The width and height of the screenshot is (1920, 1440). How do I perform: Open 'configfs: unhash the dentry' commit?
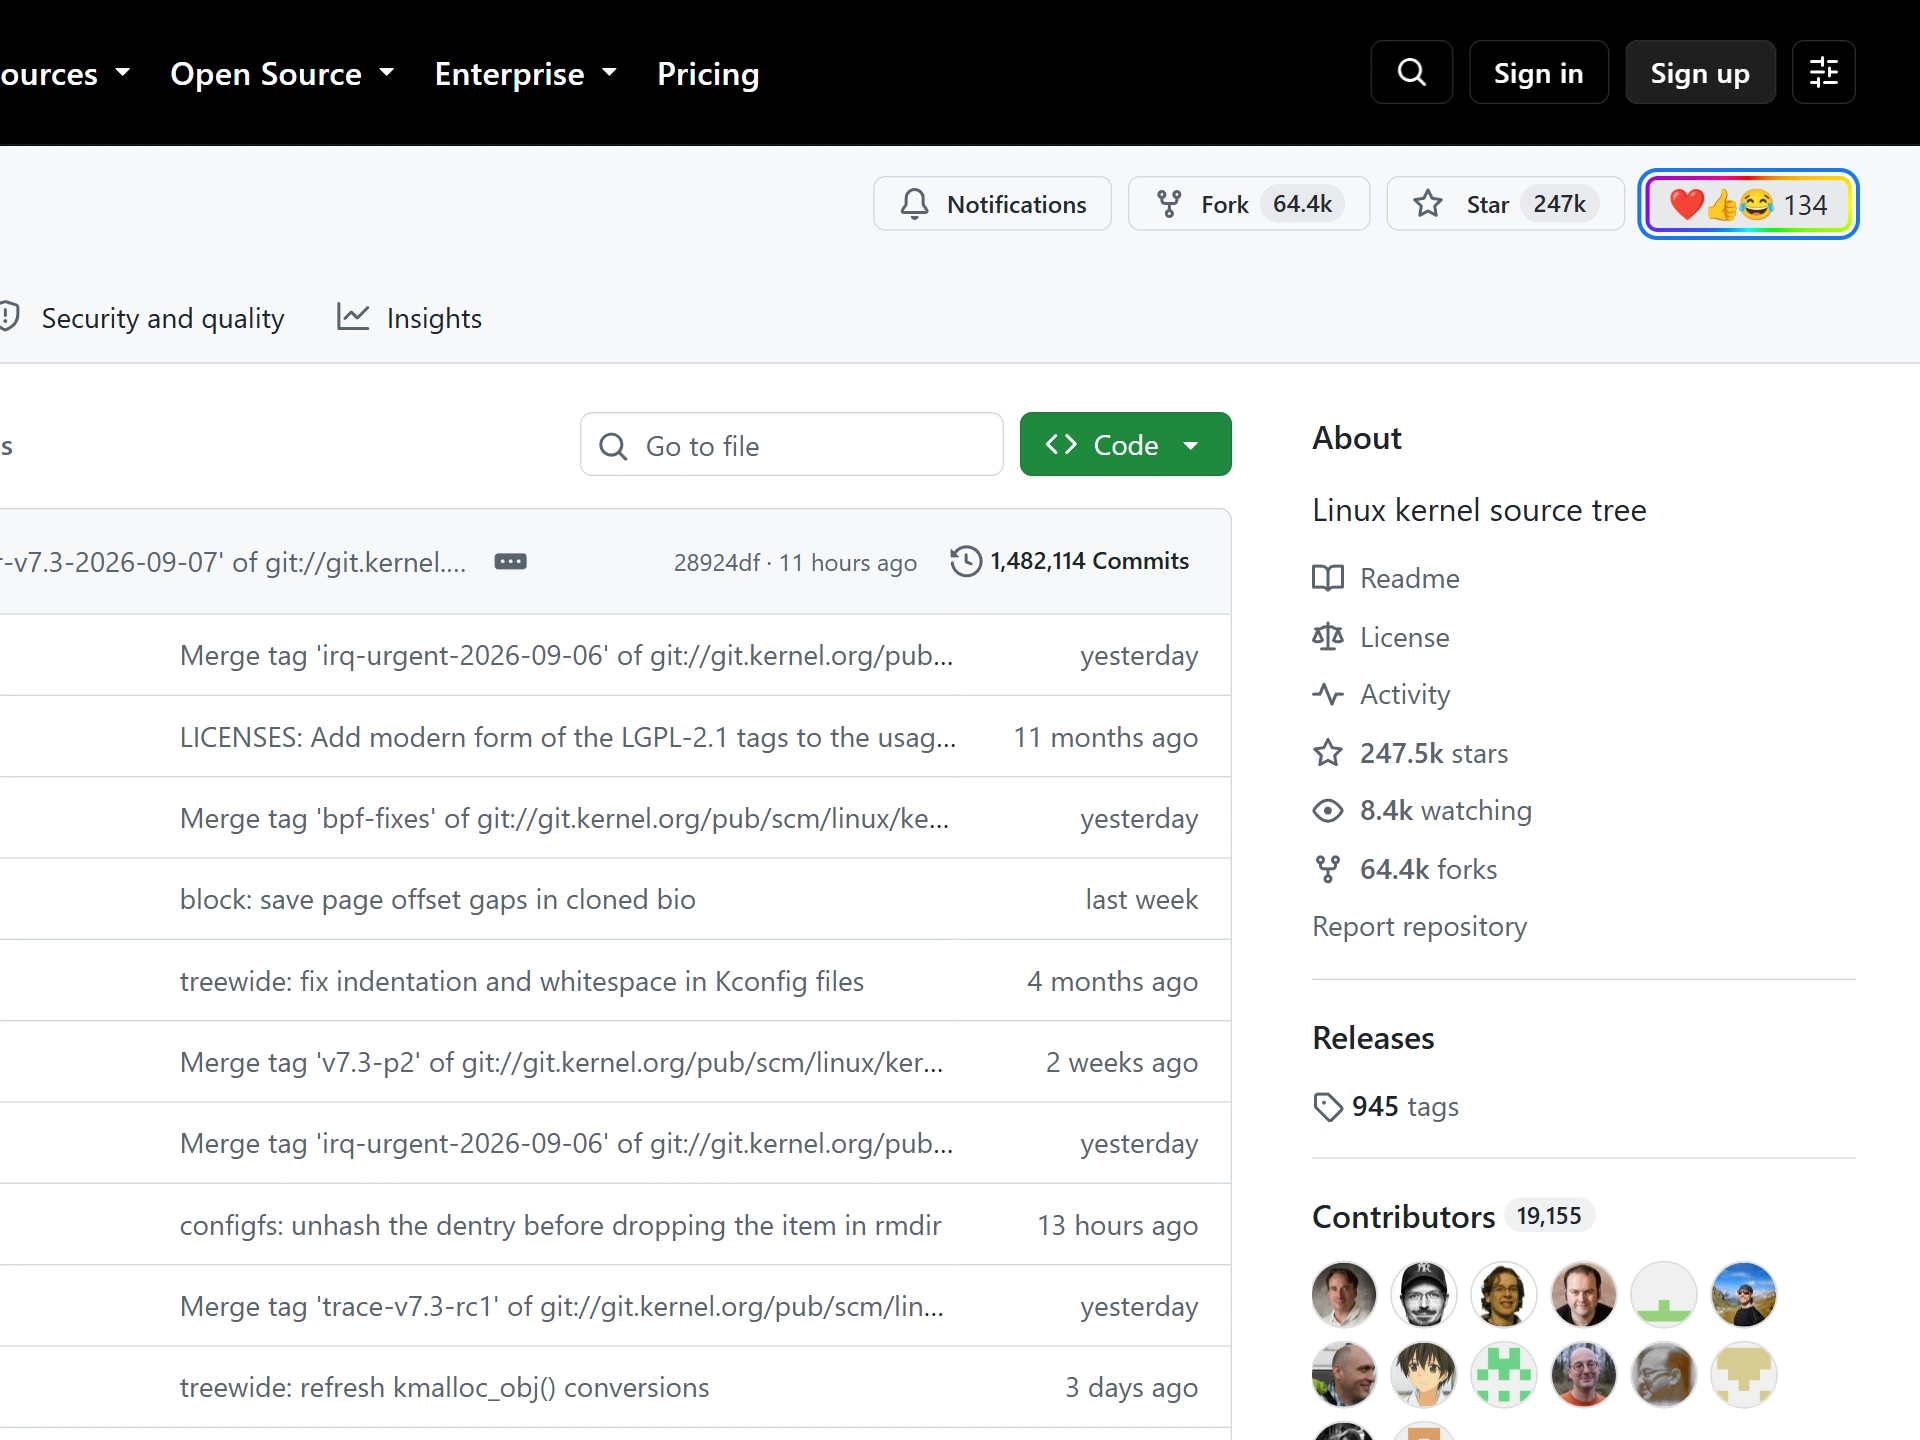(x=560, y=1225)
